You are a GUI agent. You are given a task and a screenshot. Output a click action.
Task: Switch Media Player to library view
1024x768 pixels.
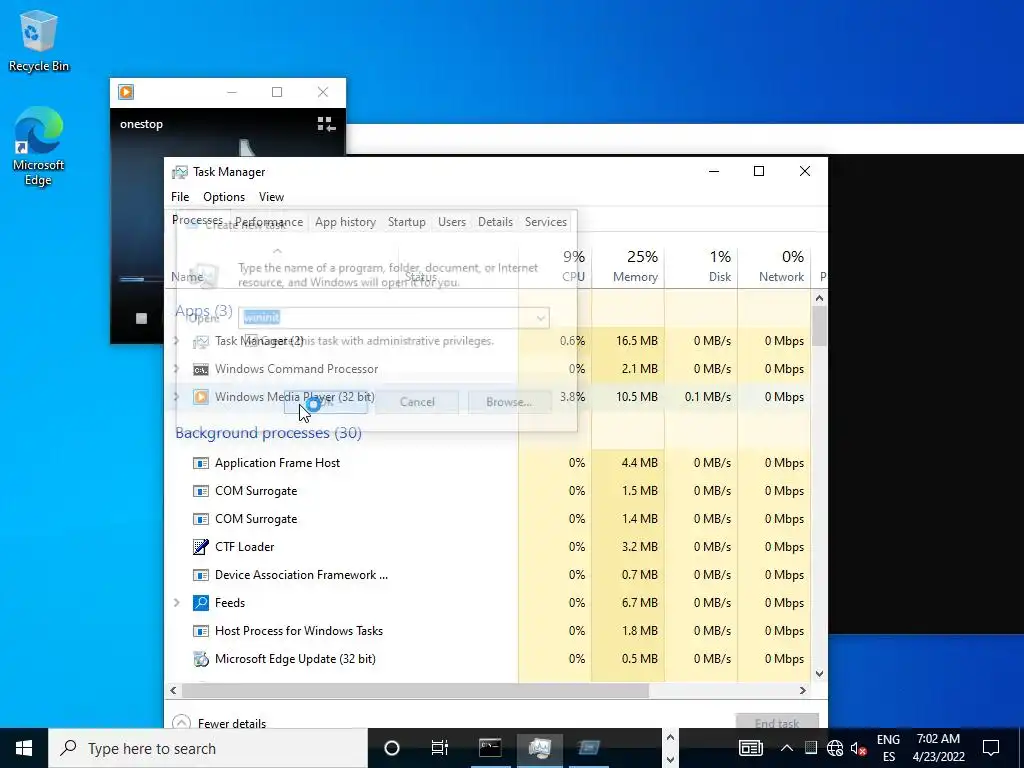click(x=326, y=124)
